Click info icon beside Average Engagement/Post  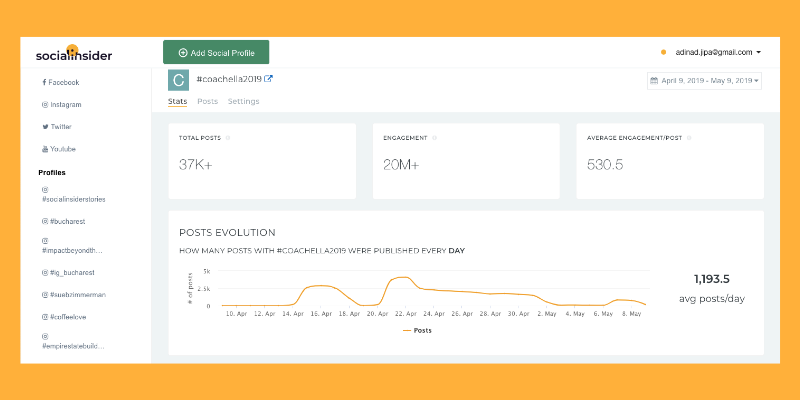[689, 138]
